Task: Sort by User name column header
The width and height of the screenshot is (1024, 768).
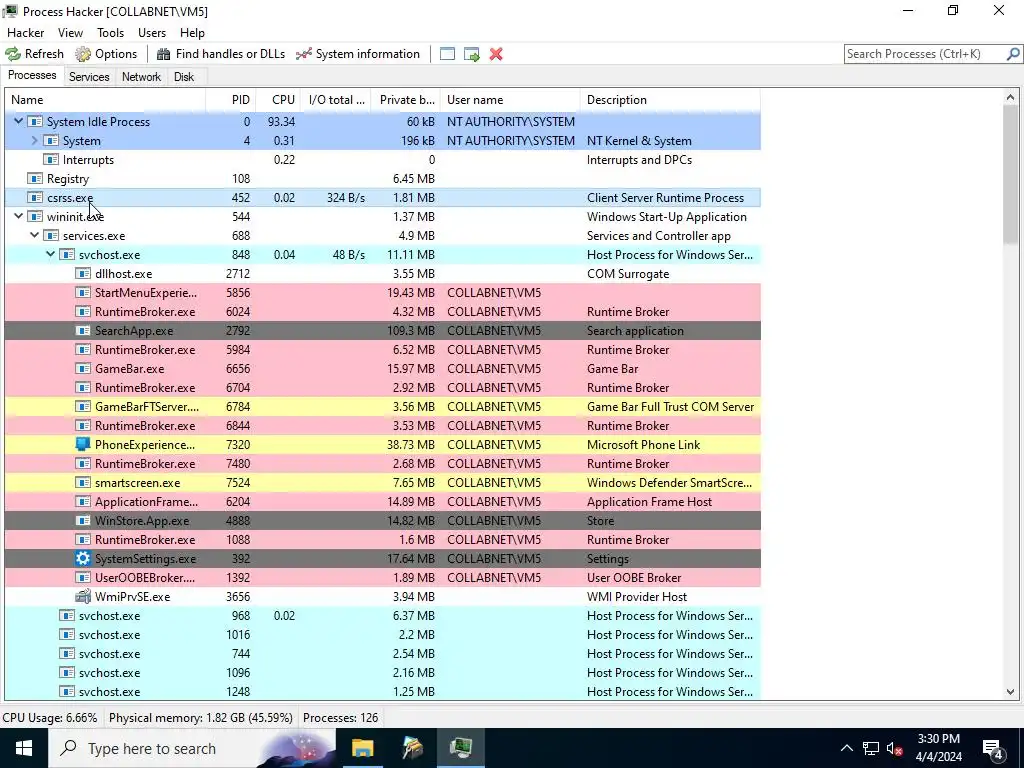Action: (x=510, y=100)
